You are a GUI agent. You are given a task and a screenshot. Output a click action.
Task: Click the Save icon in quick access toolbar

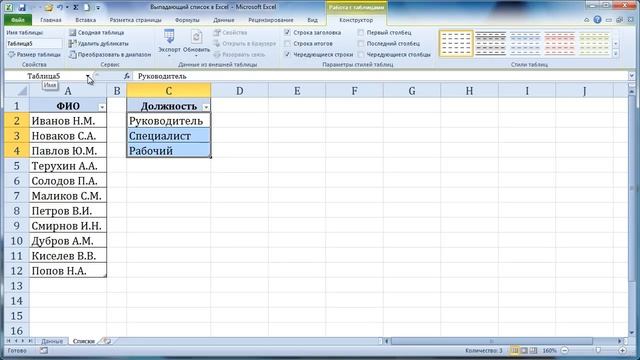click(22, 7)
